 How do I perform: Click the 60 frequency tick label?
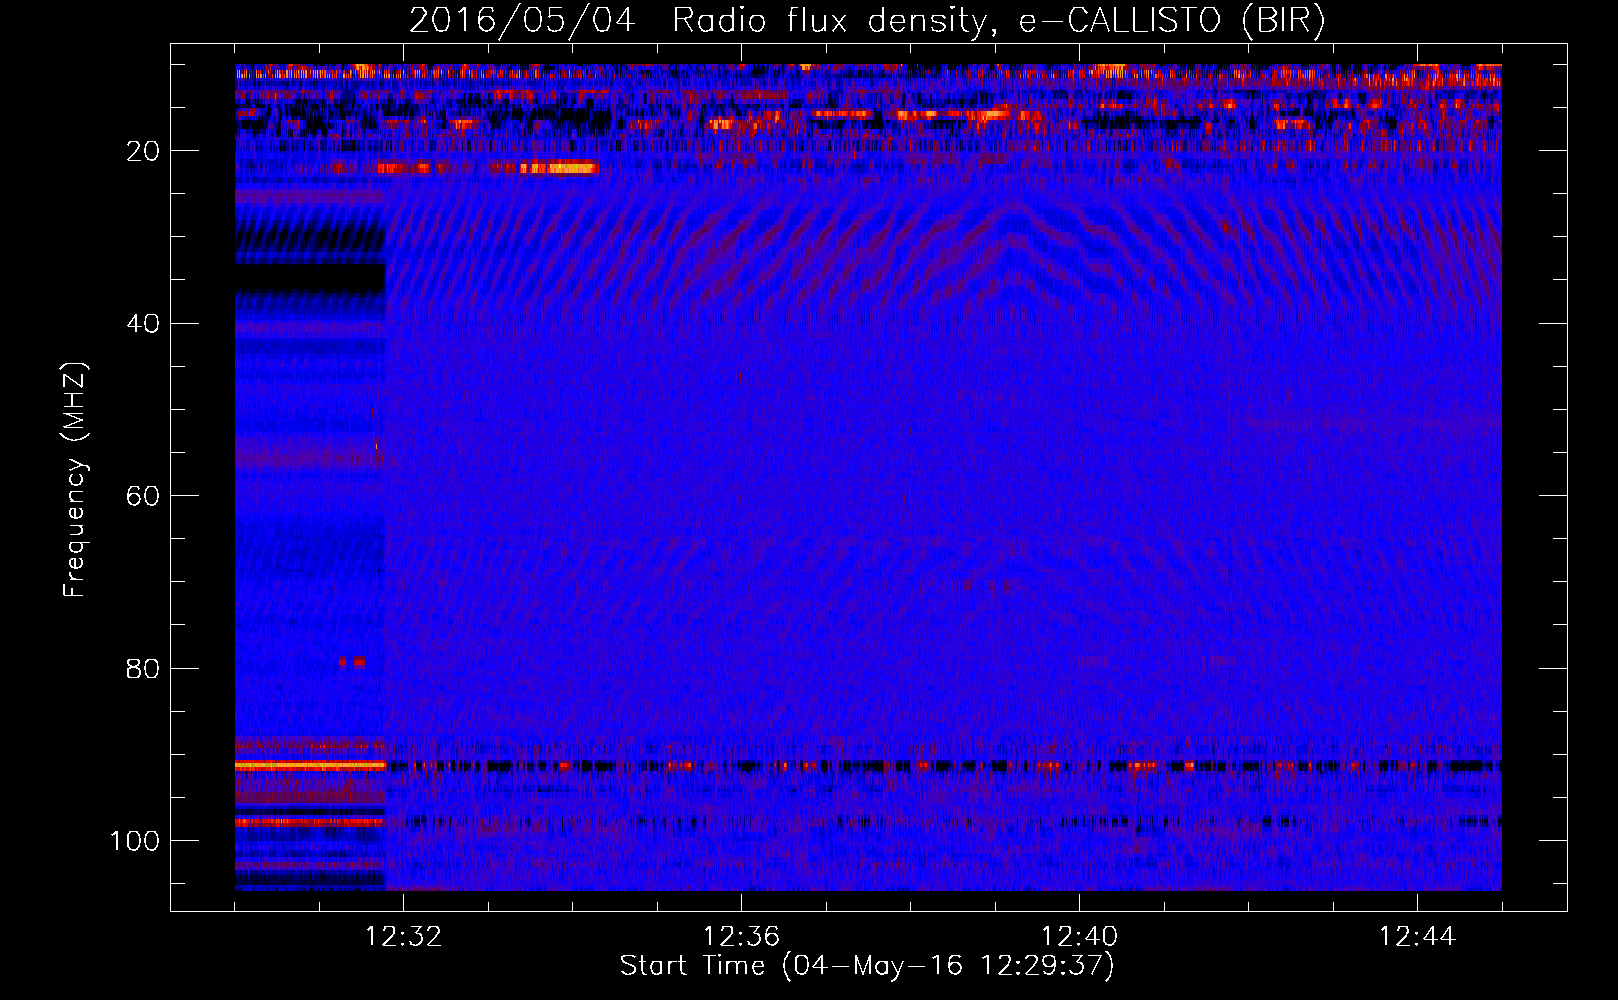(143, 496)
